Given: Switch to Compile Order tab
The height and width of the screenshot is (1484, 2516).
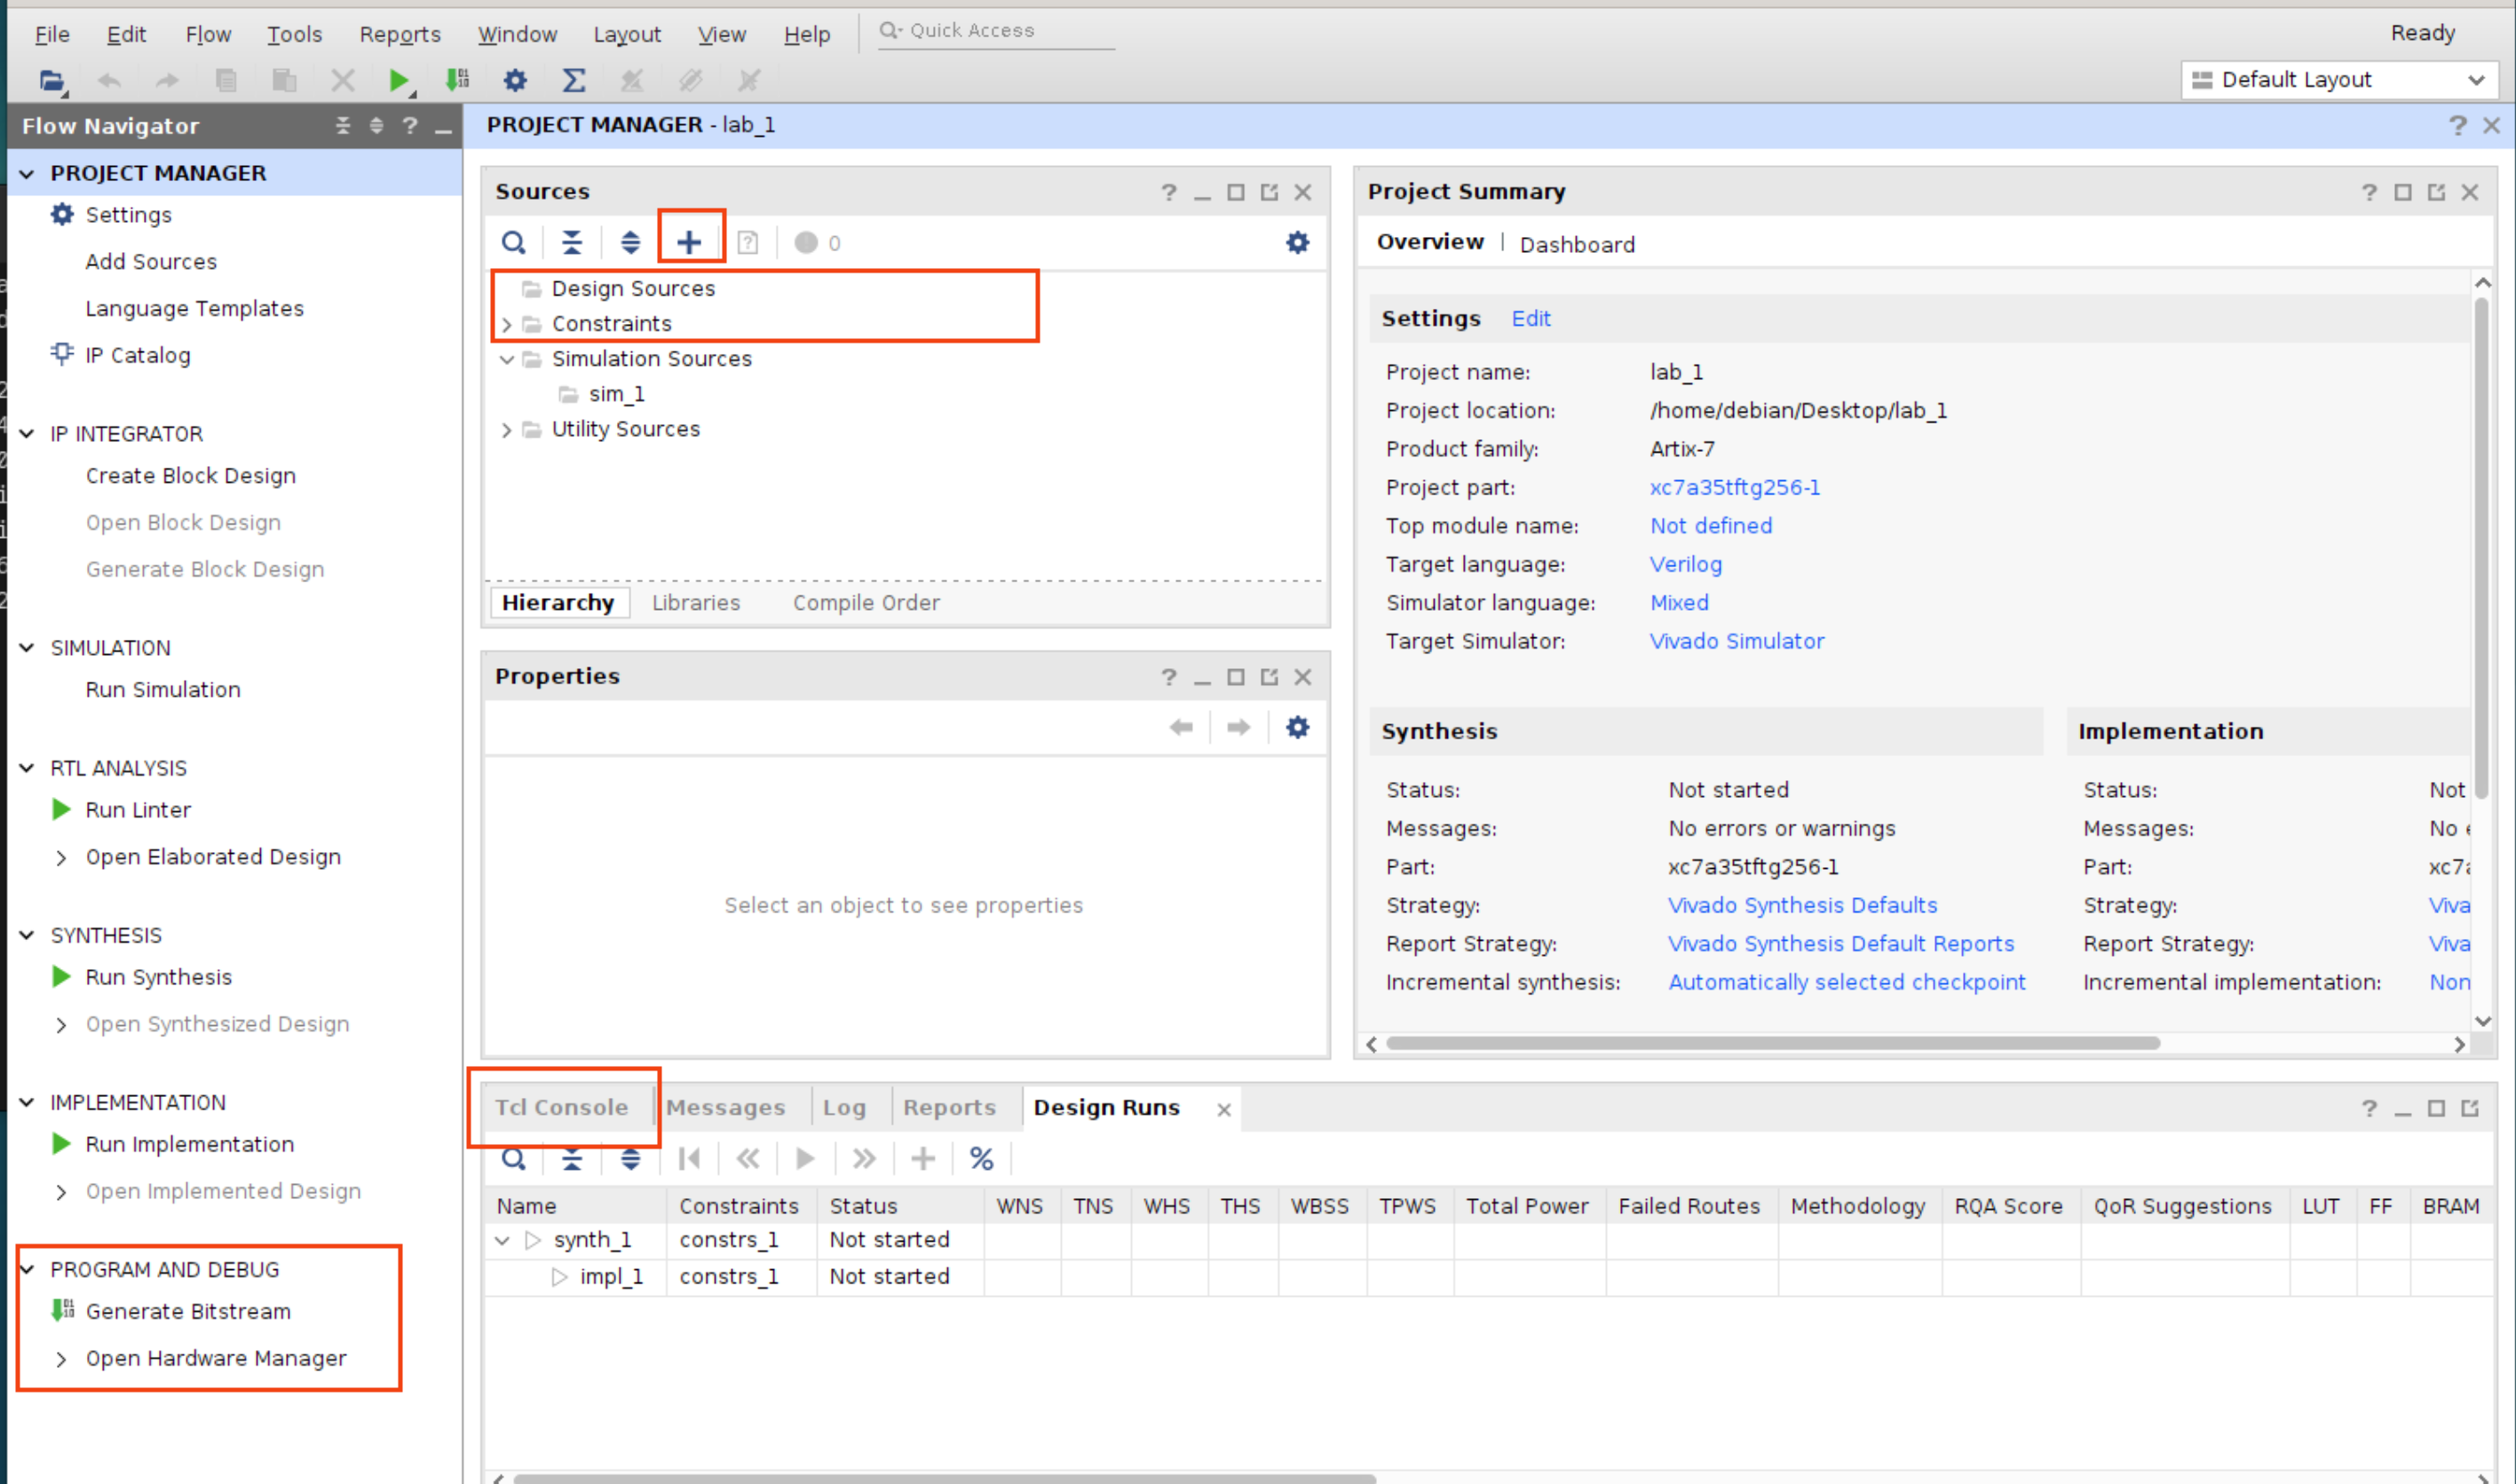Looking at the screenshot, I should (865, 602).
